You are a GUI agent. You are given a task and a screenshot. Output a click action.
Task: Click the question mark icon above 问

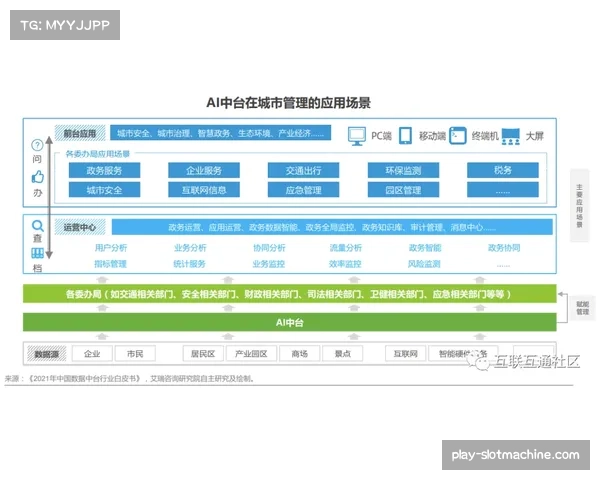click(37, 145)
